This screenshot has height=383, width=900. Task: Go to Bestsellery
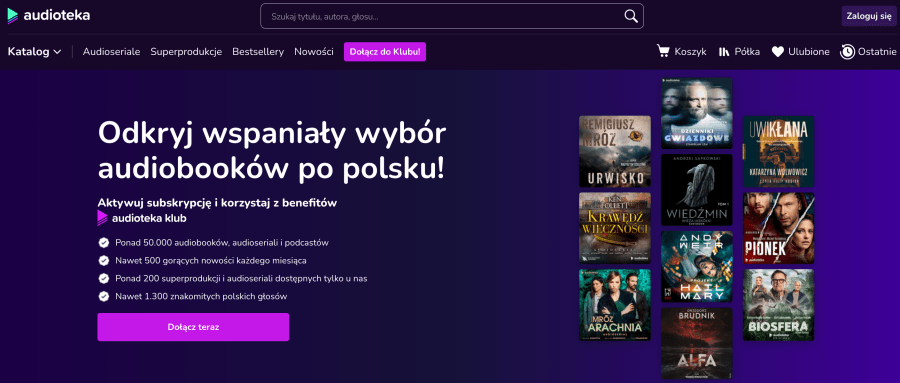258,52
